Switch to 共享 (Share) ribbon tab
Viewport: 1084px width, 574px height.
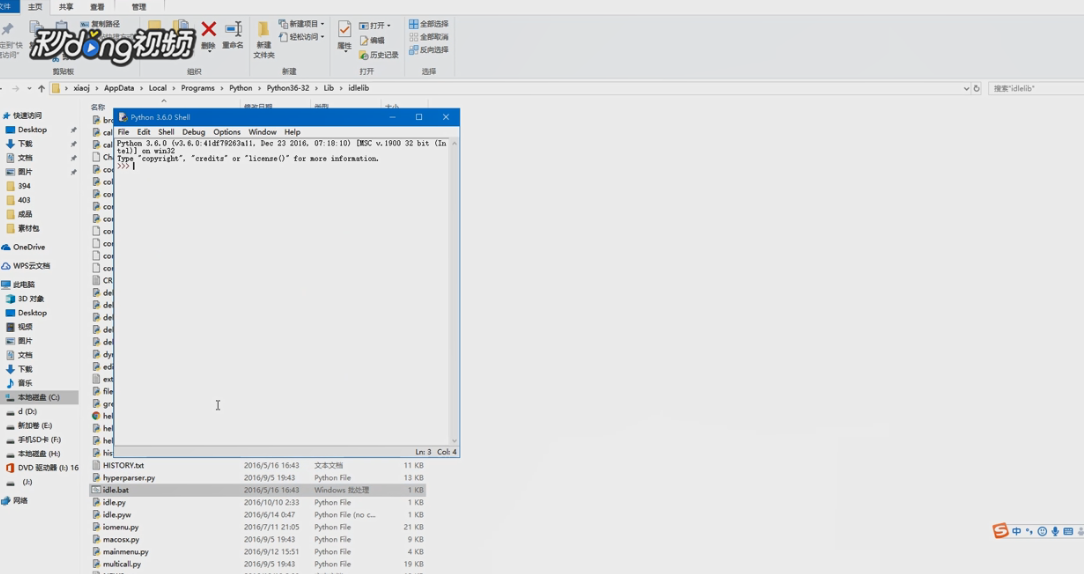(x=66, y=7)
